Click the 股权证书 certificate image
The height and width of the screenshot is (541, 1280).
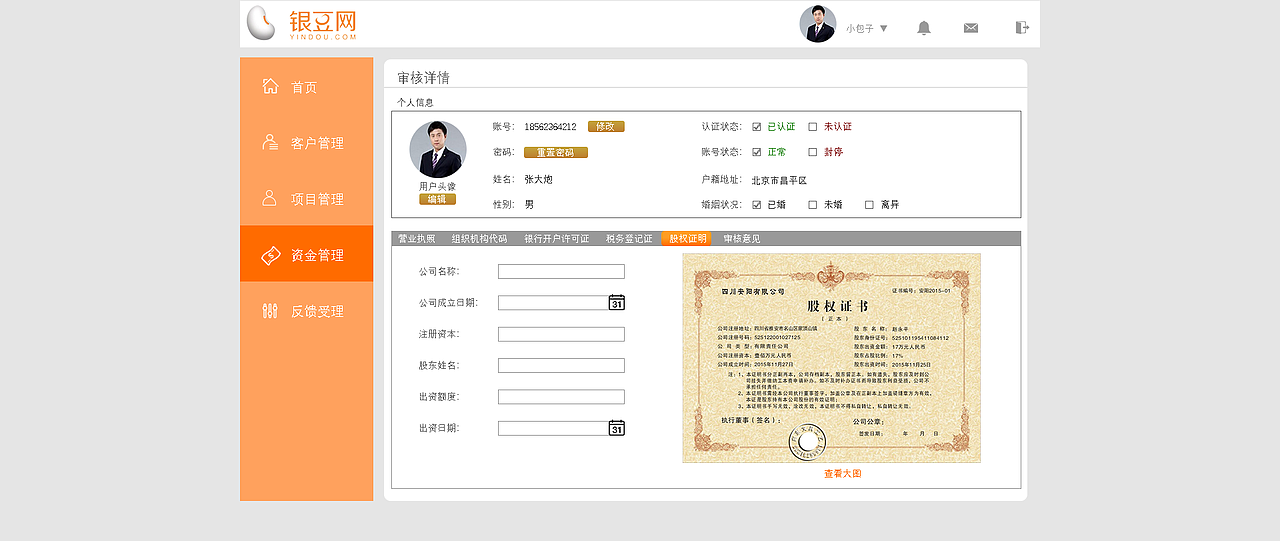click(x=831, y=358)
